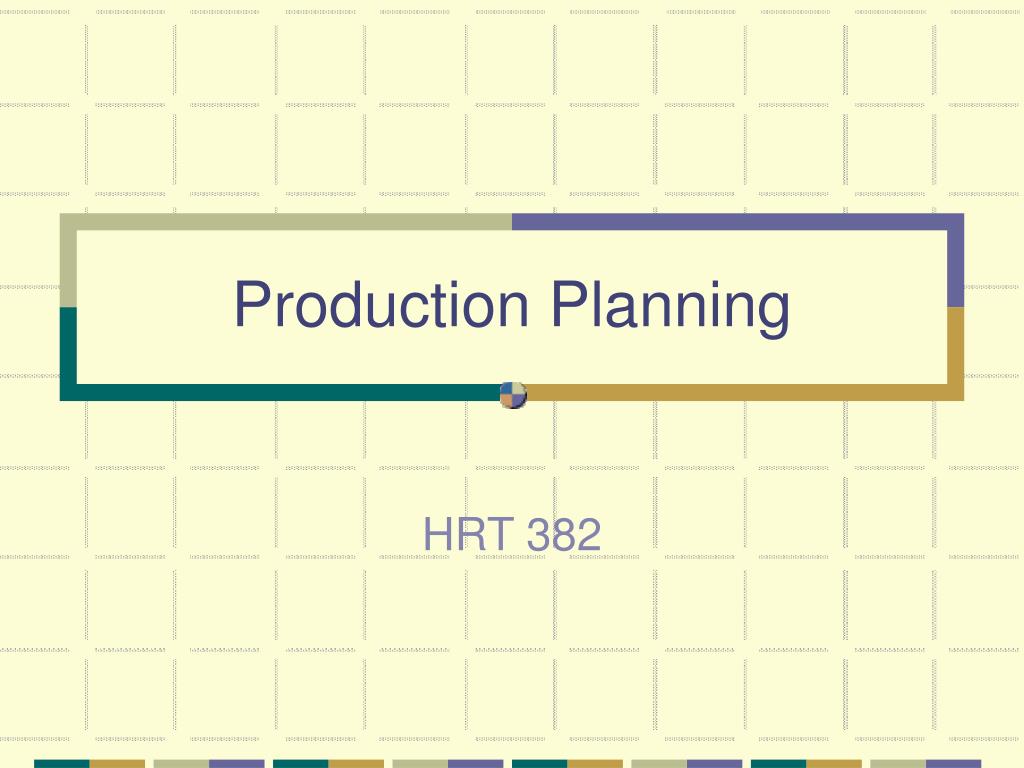This screenshot has height=768, width=1024.
Task: Click the rightmost khaki bar in the bottom strip
Action: (898, 763)
